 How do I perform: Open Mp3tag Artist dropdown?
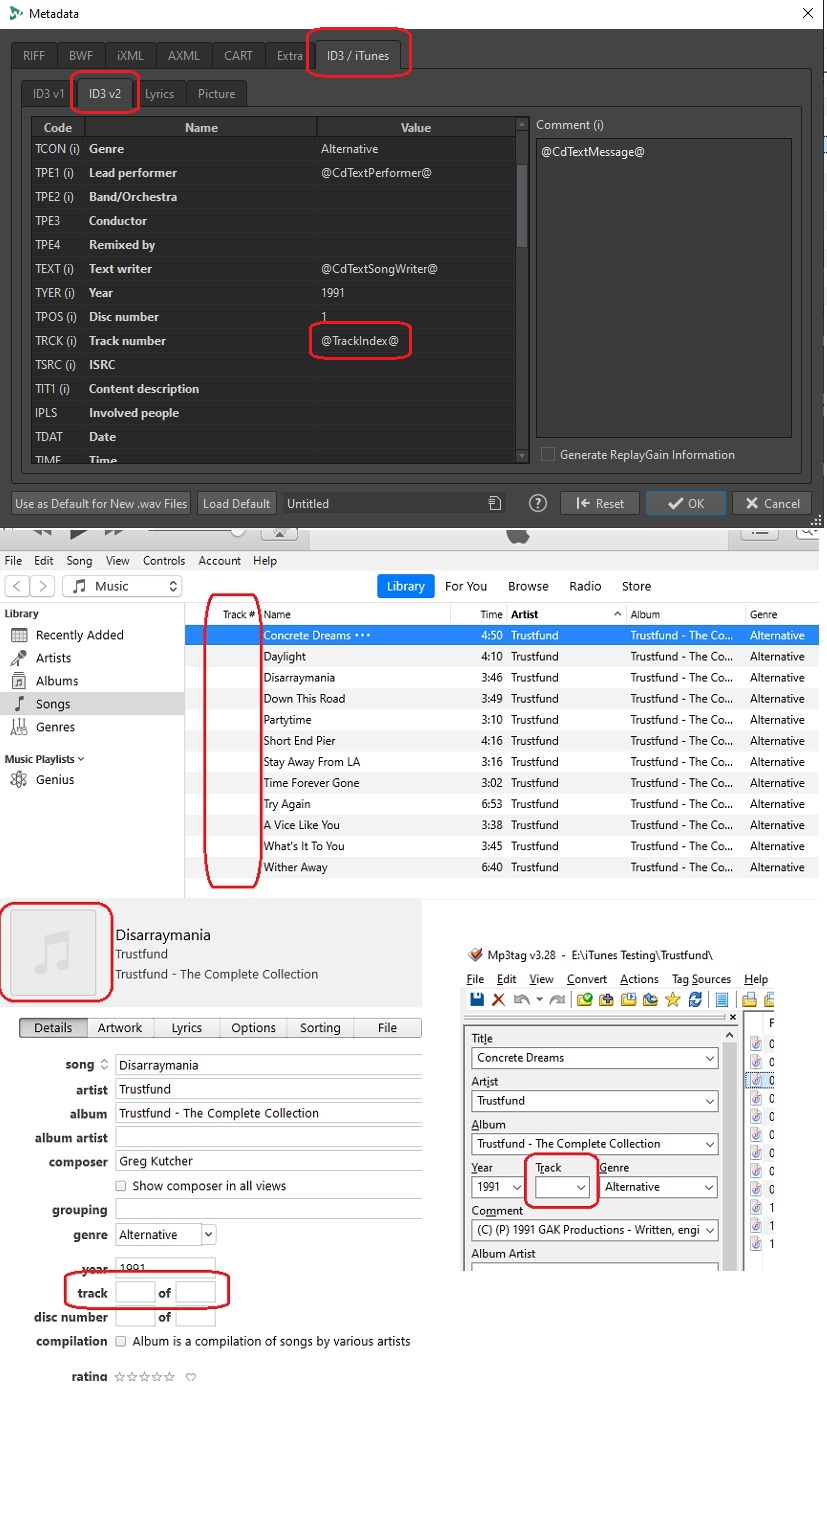710,1101
